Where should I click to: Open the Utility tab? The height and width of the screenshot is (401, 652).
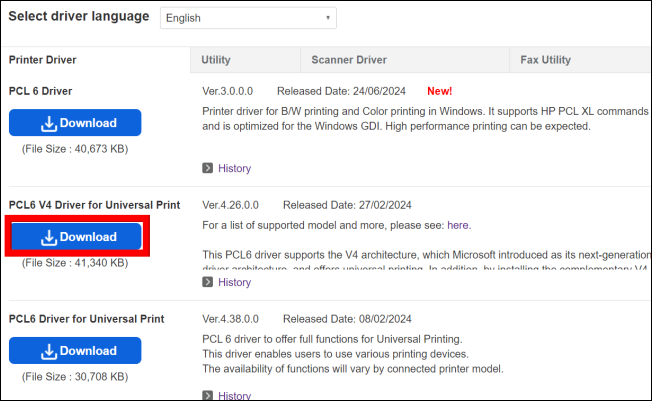(245, 60)
